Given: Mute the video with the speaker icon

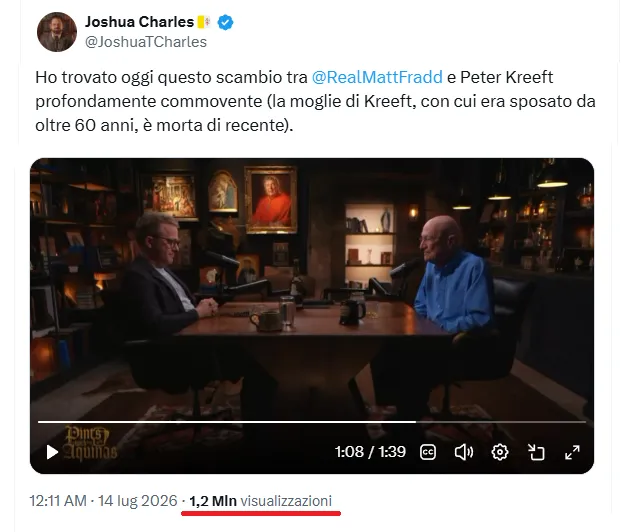Looking at the screenshot, I should (x=464, y=452).
